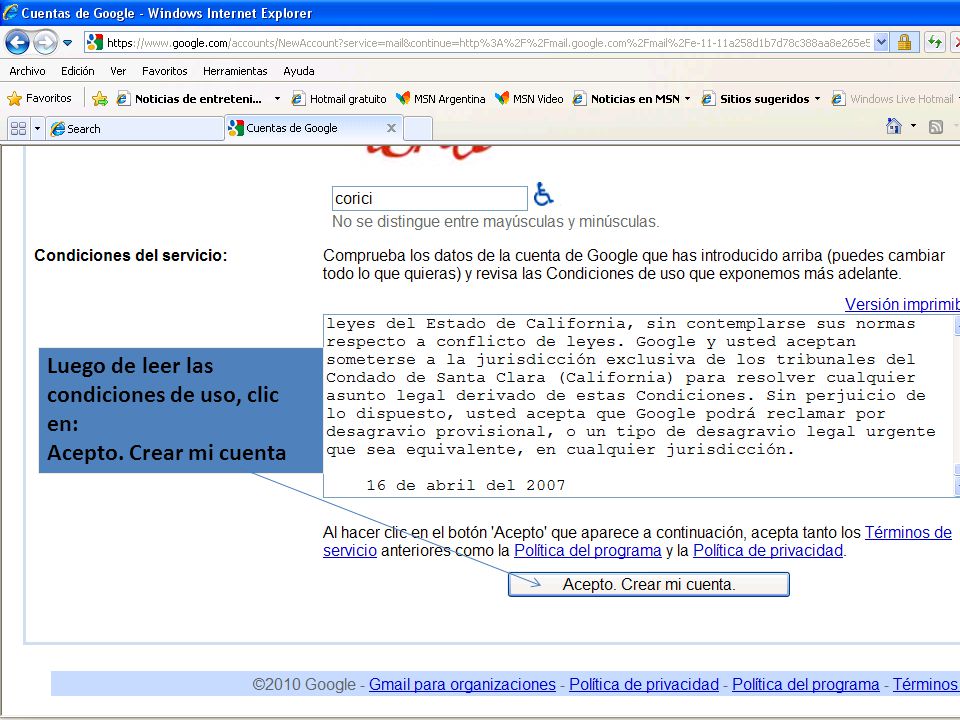Open the Herramientas menu
Image resolution: width=960 pixels, height=720 pixels.
(235, 71)
